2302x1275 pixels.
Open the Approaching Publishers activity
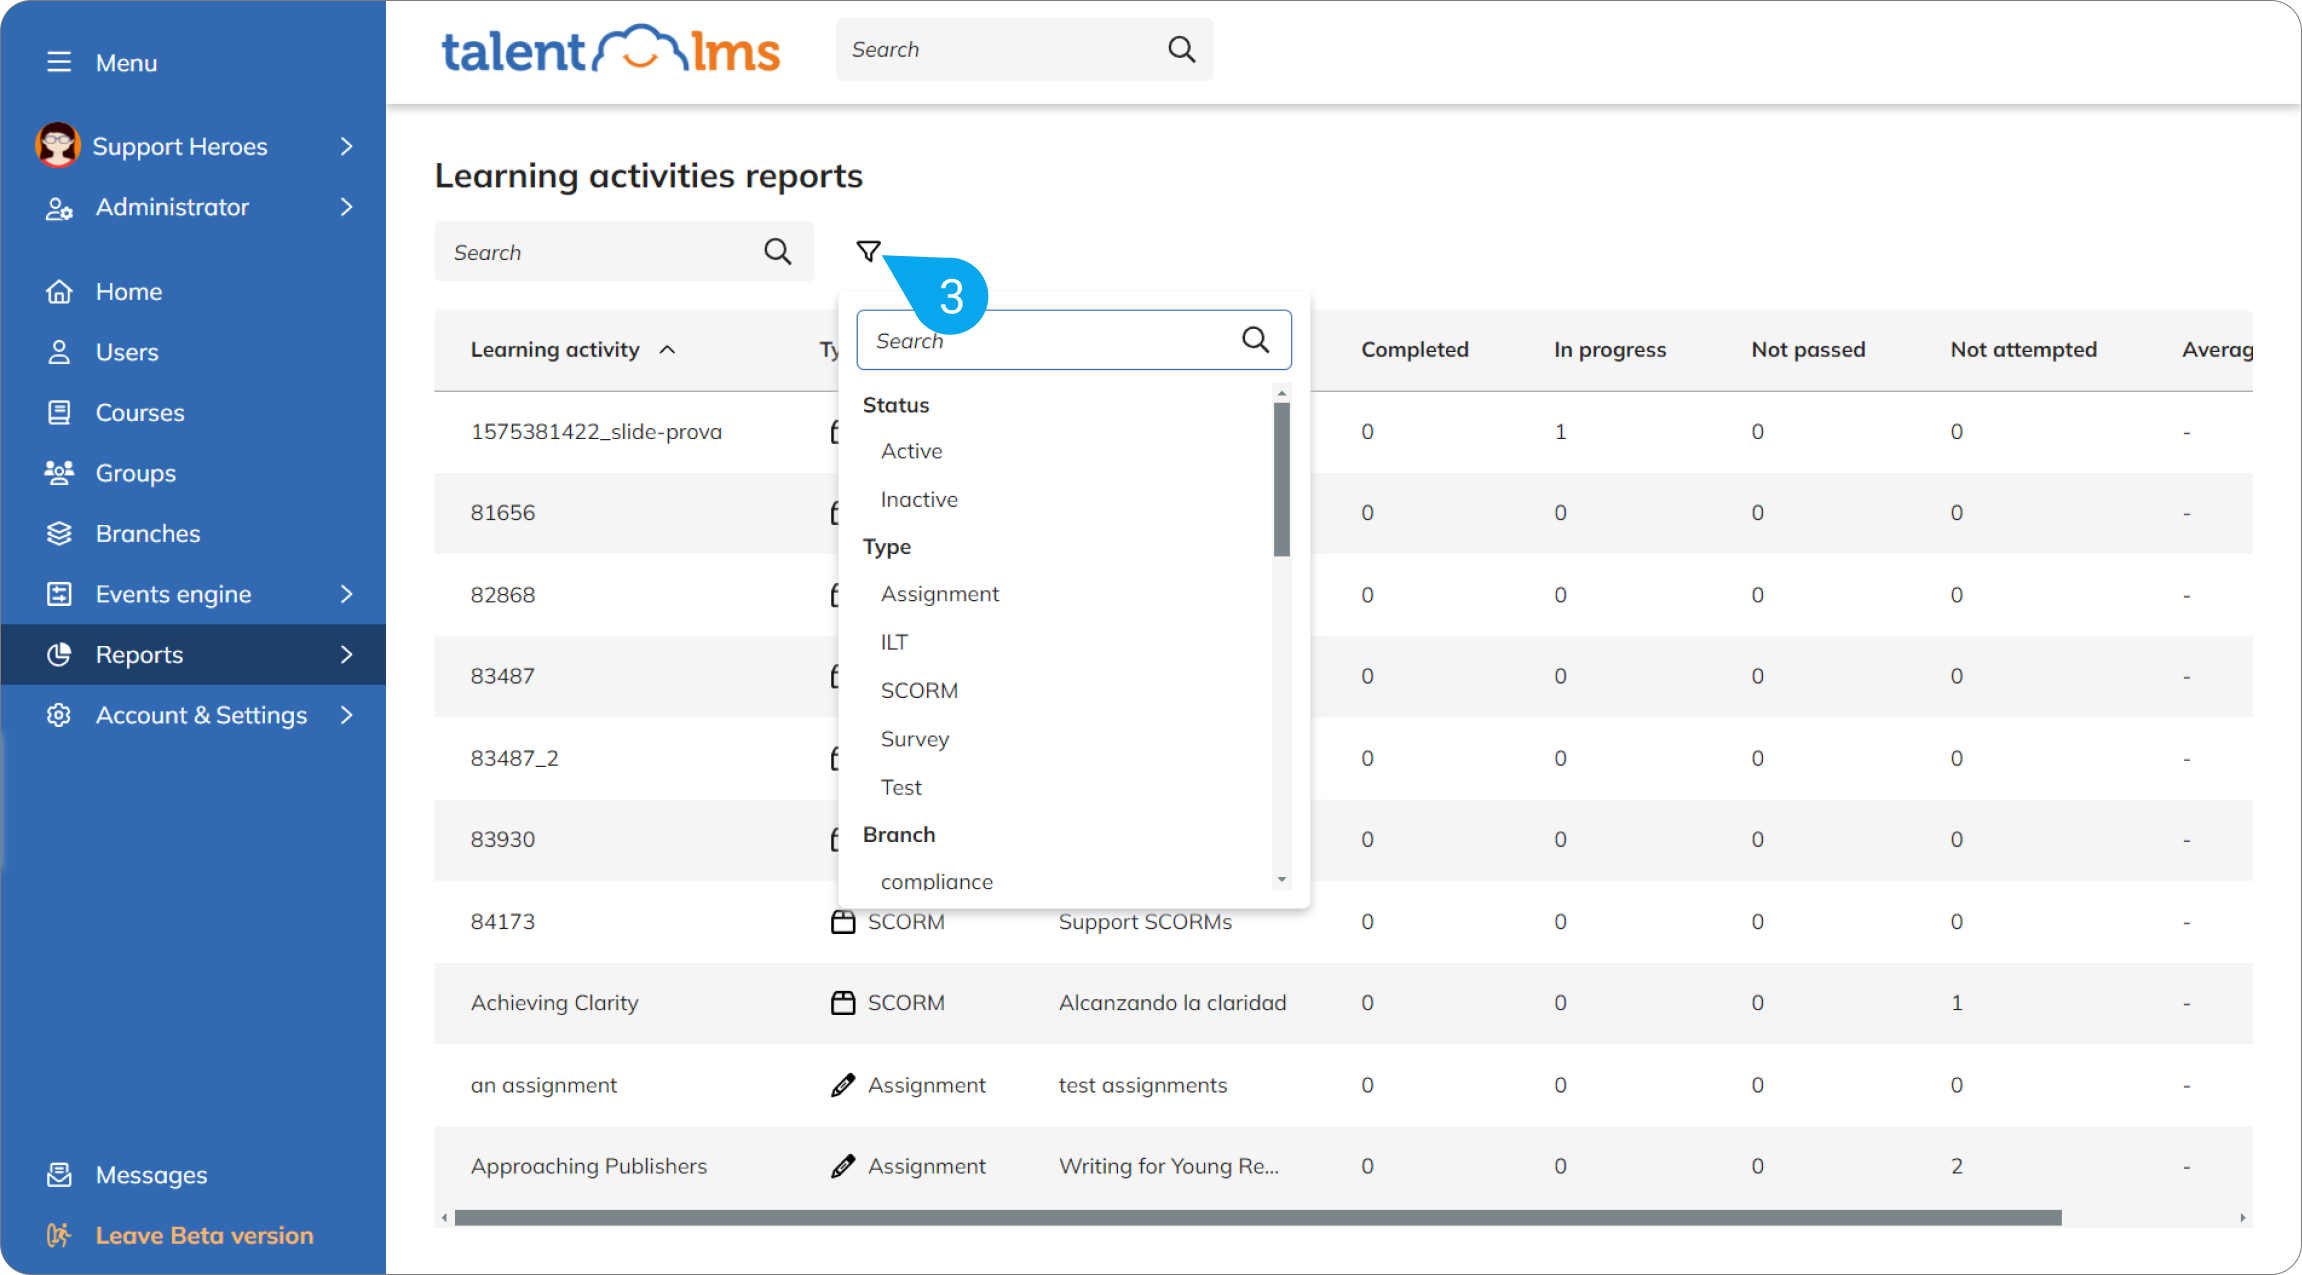589,1166
